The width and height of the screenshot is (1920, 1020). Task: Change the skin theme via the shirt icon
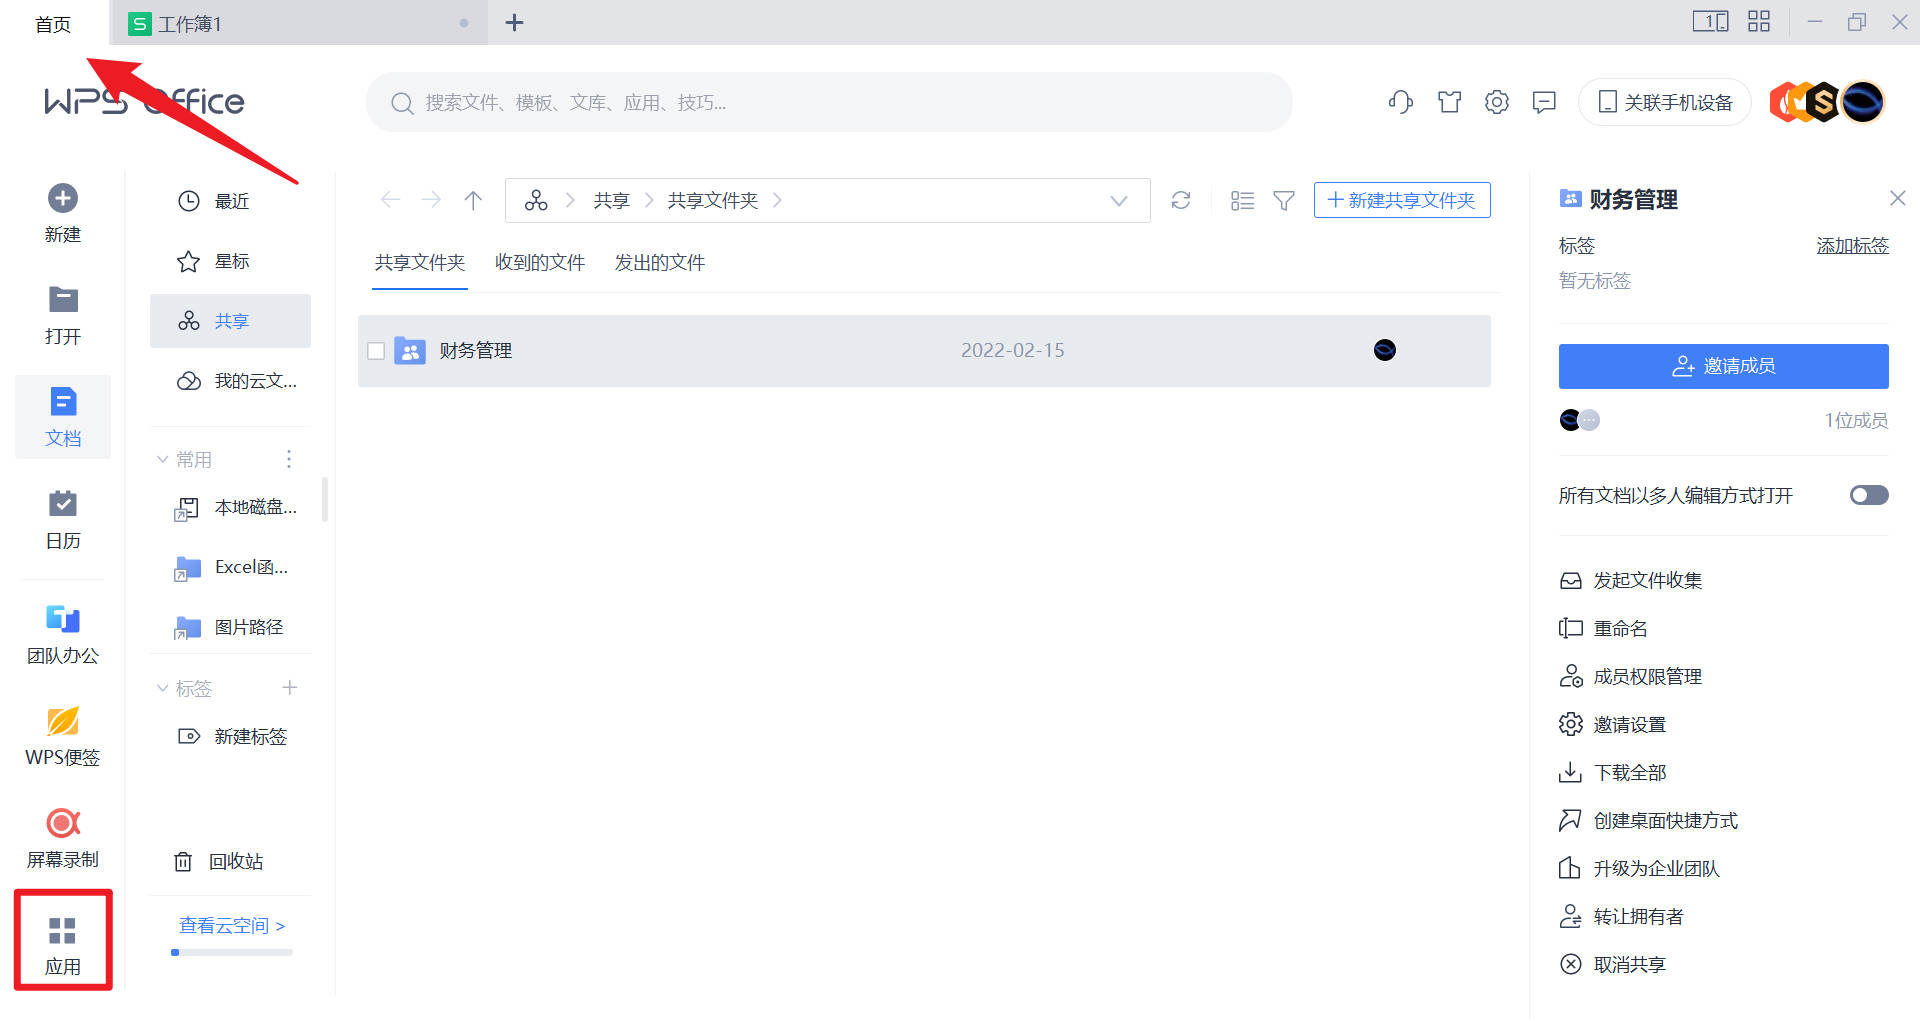click(x=1449, y=102)
